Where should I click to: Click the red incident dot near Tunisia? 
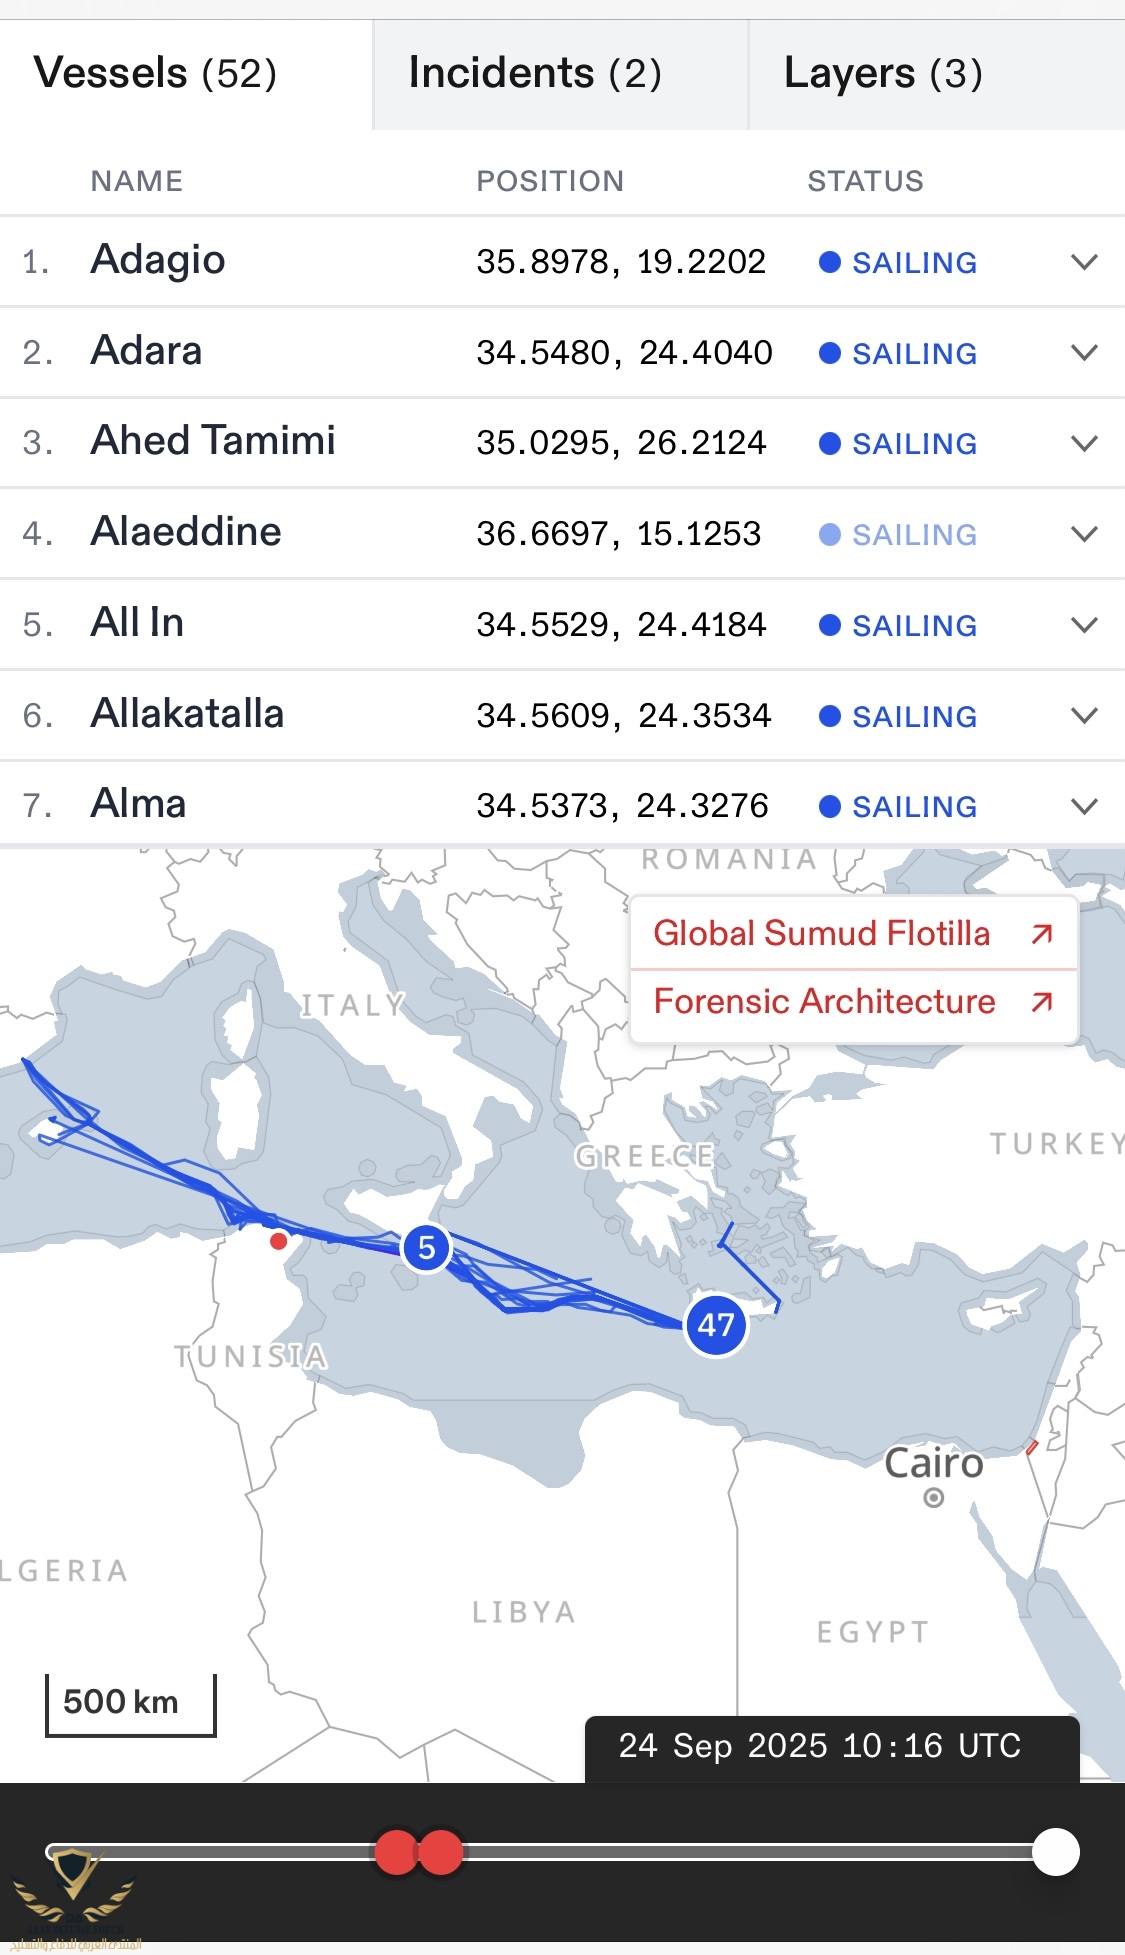click(279, 1241)
